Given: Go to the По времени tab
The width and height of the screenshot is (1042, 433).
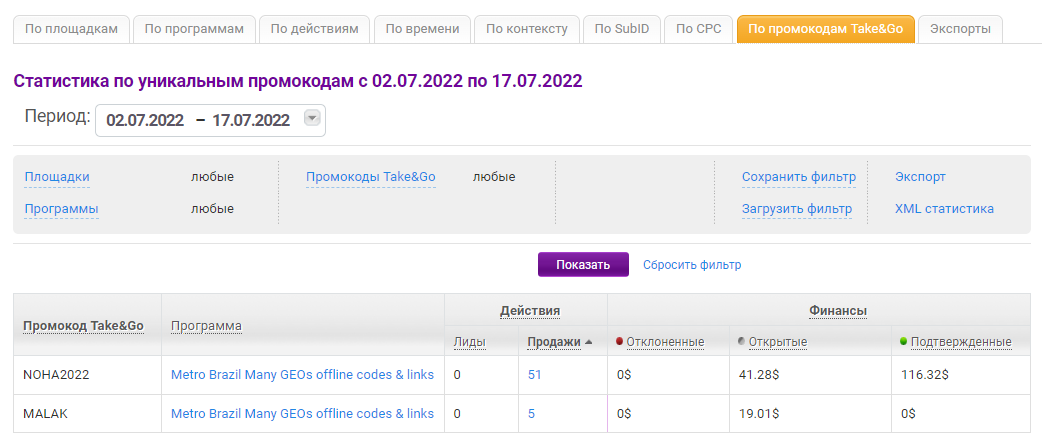Looking at the screenshot, I should point(422,29).
